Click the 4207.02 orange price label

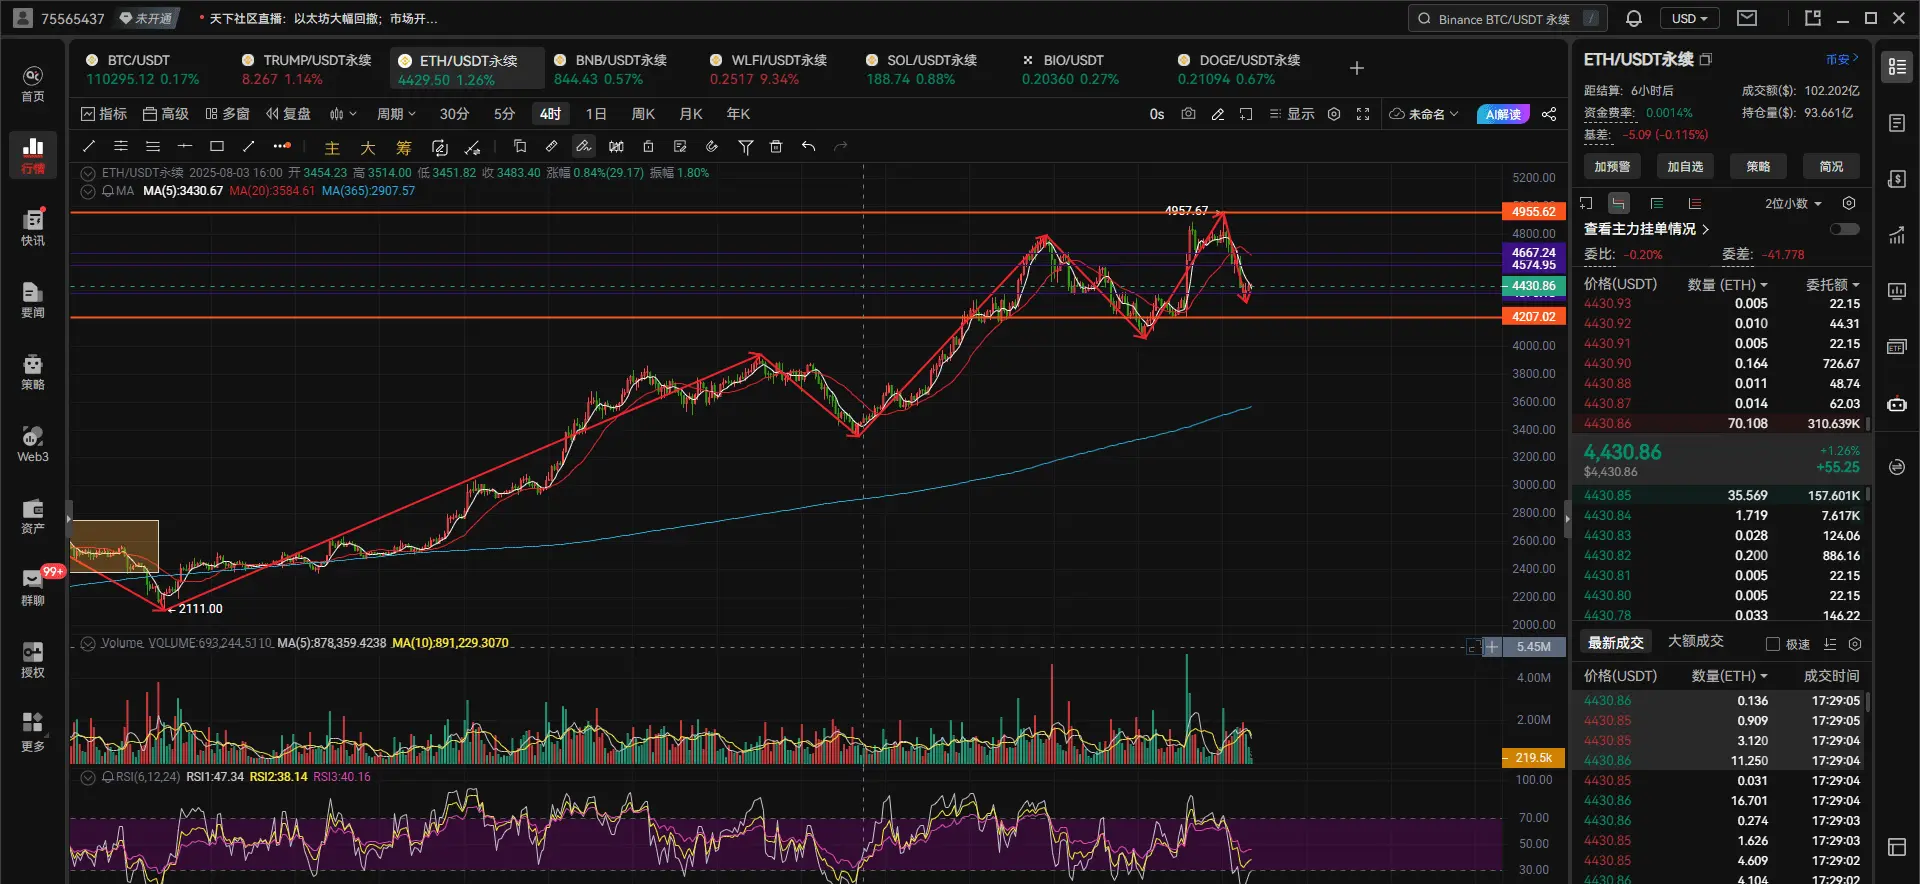click(x=1533, y=316)
